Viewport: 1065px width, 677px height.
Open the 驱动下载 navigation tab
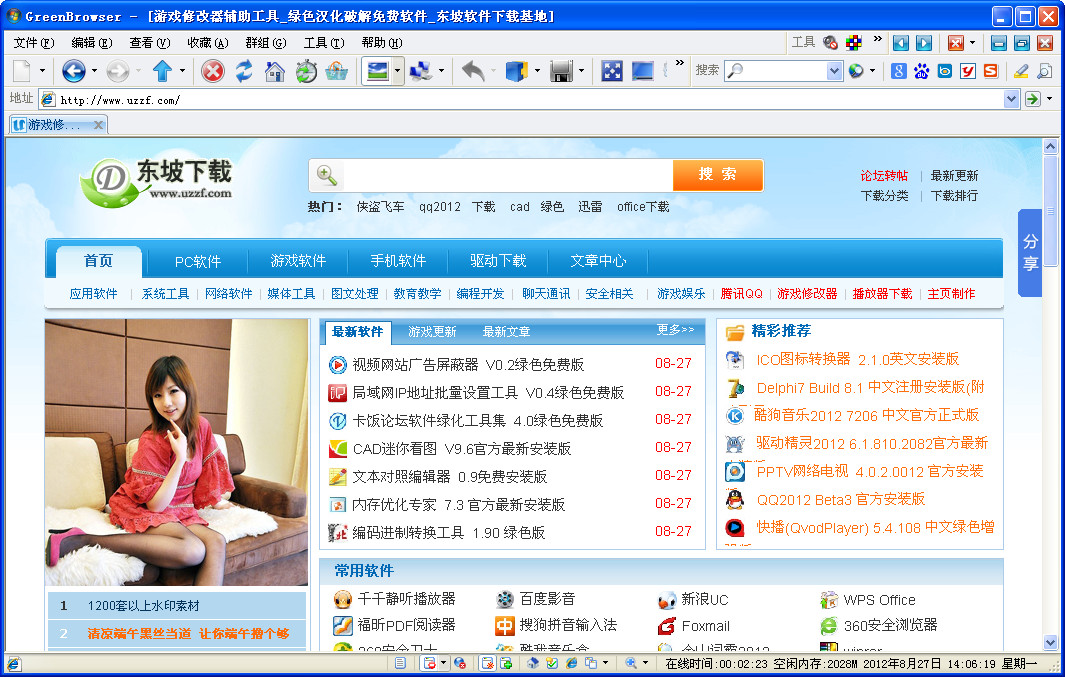[x=498, y=261]
